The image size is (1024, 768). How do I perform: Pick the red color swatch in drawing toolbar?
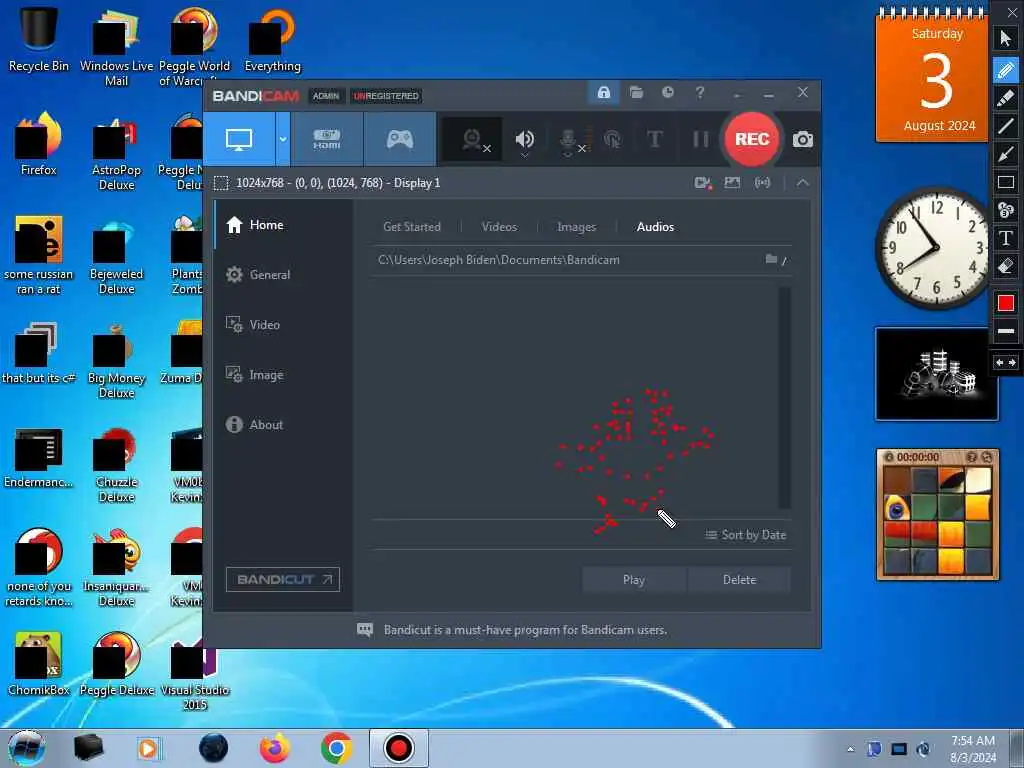[1006, 303]
